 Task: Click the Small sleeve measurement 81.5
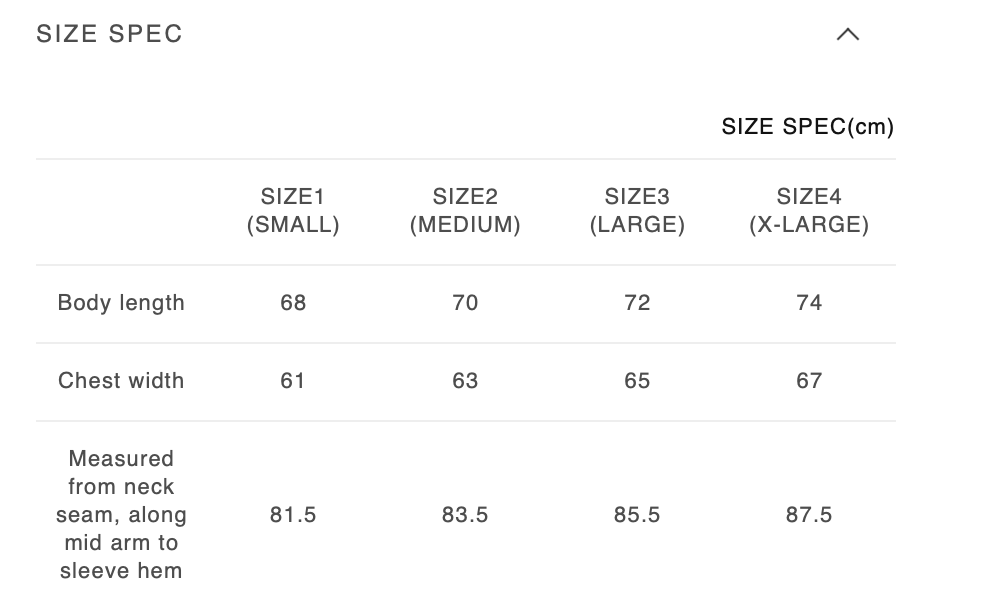293,515
